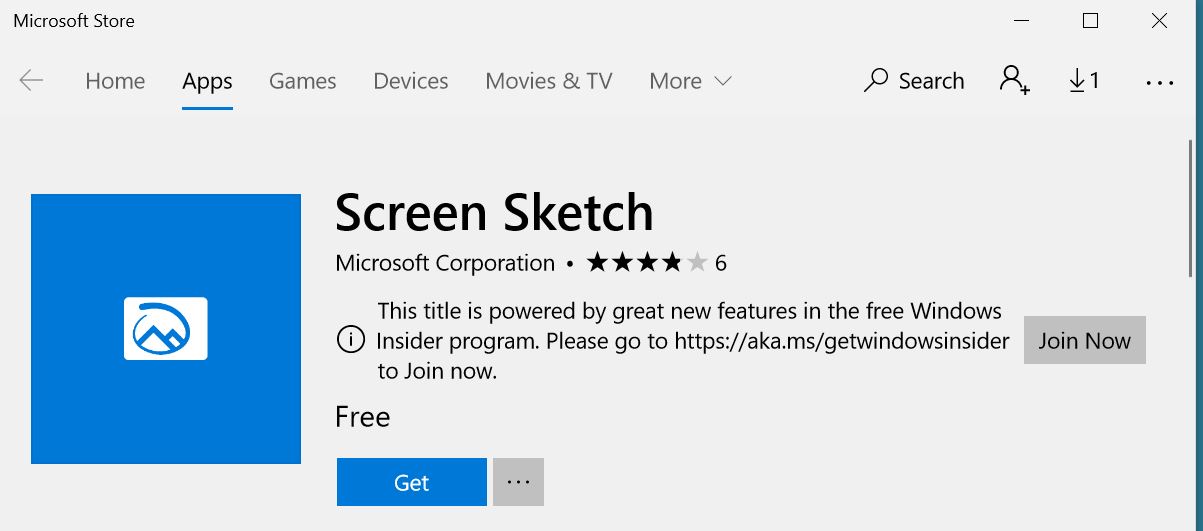1203x531 pixels.
Task: Click the Screen Sketch title text
Action: 494,212
